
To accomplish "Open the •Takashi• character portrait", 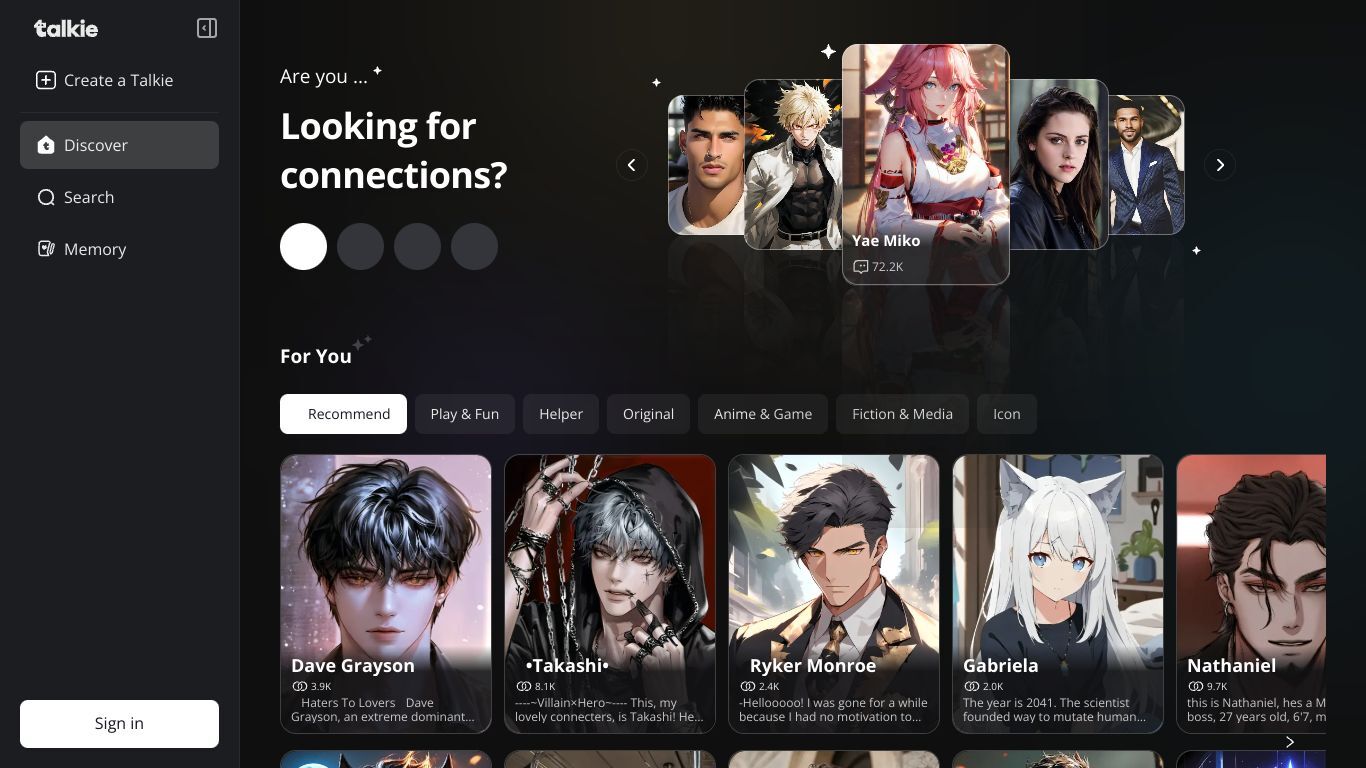I will tap(610, 594).
